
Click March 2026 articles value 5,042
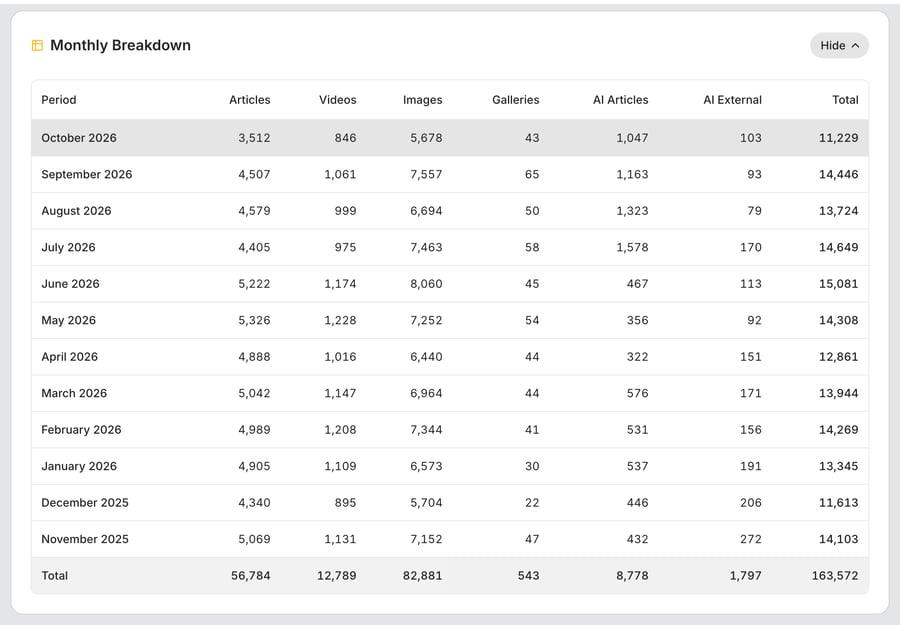254,393
